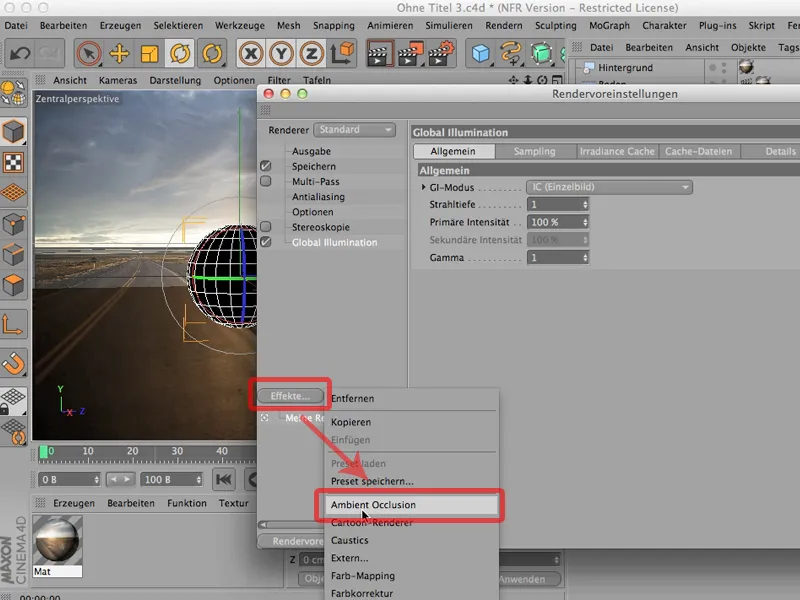Enable the Axis mode icon
The width and height of the screenshot is (800, 600).
pos(14,324)
